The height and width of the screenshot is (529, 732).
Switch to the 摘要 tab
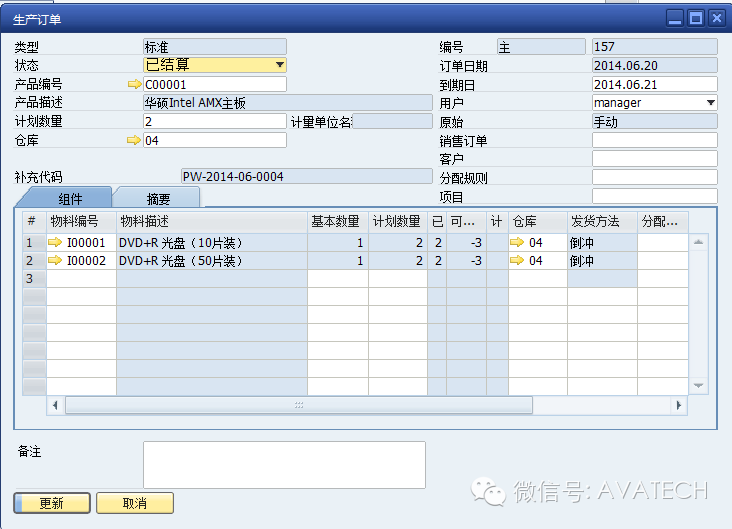[158, 199]
